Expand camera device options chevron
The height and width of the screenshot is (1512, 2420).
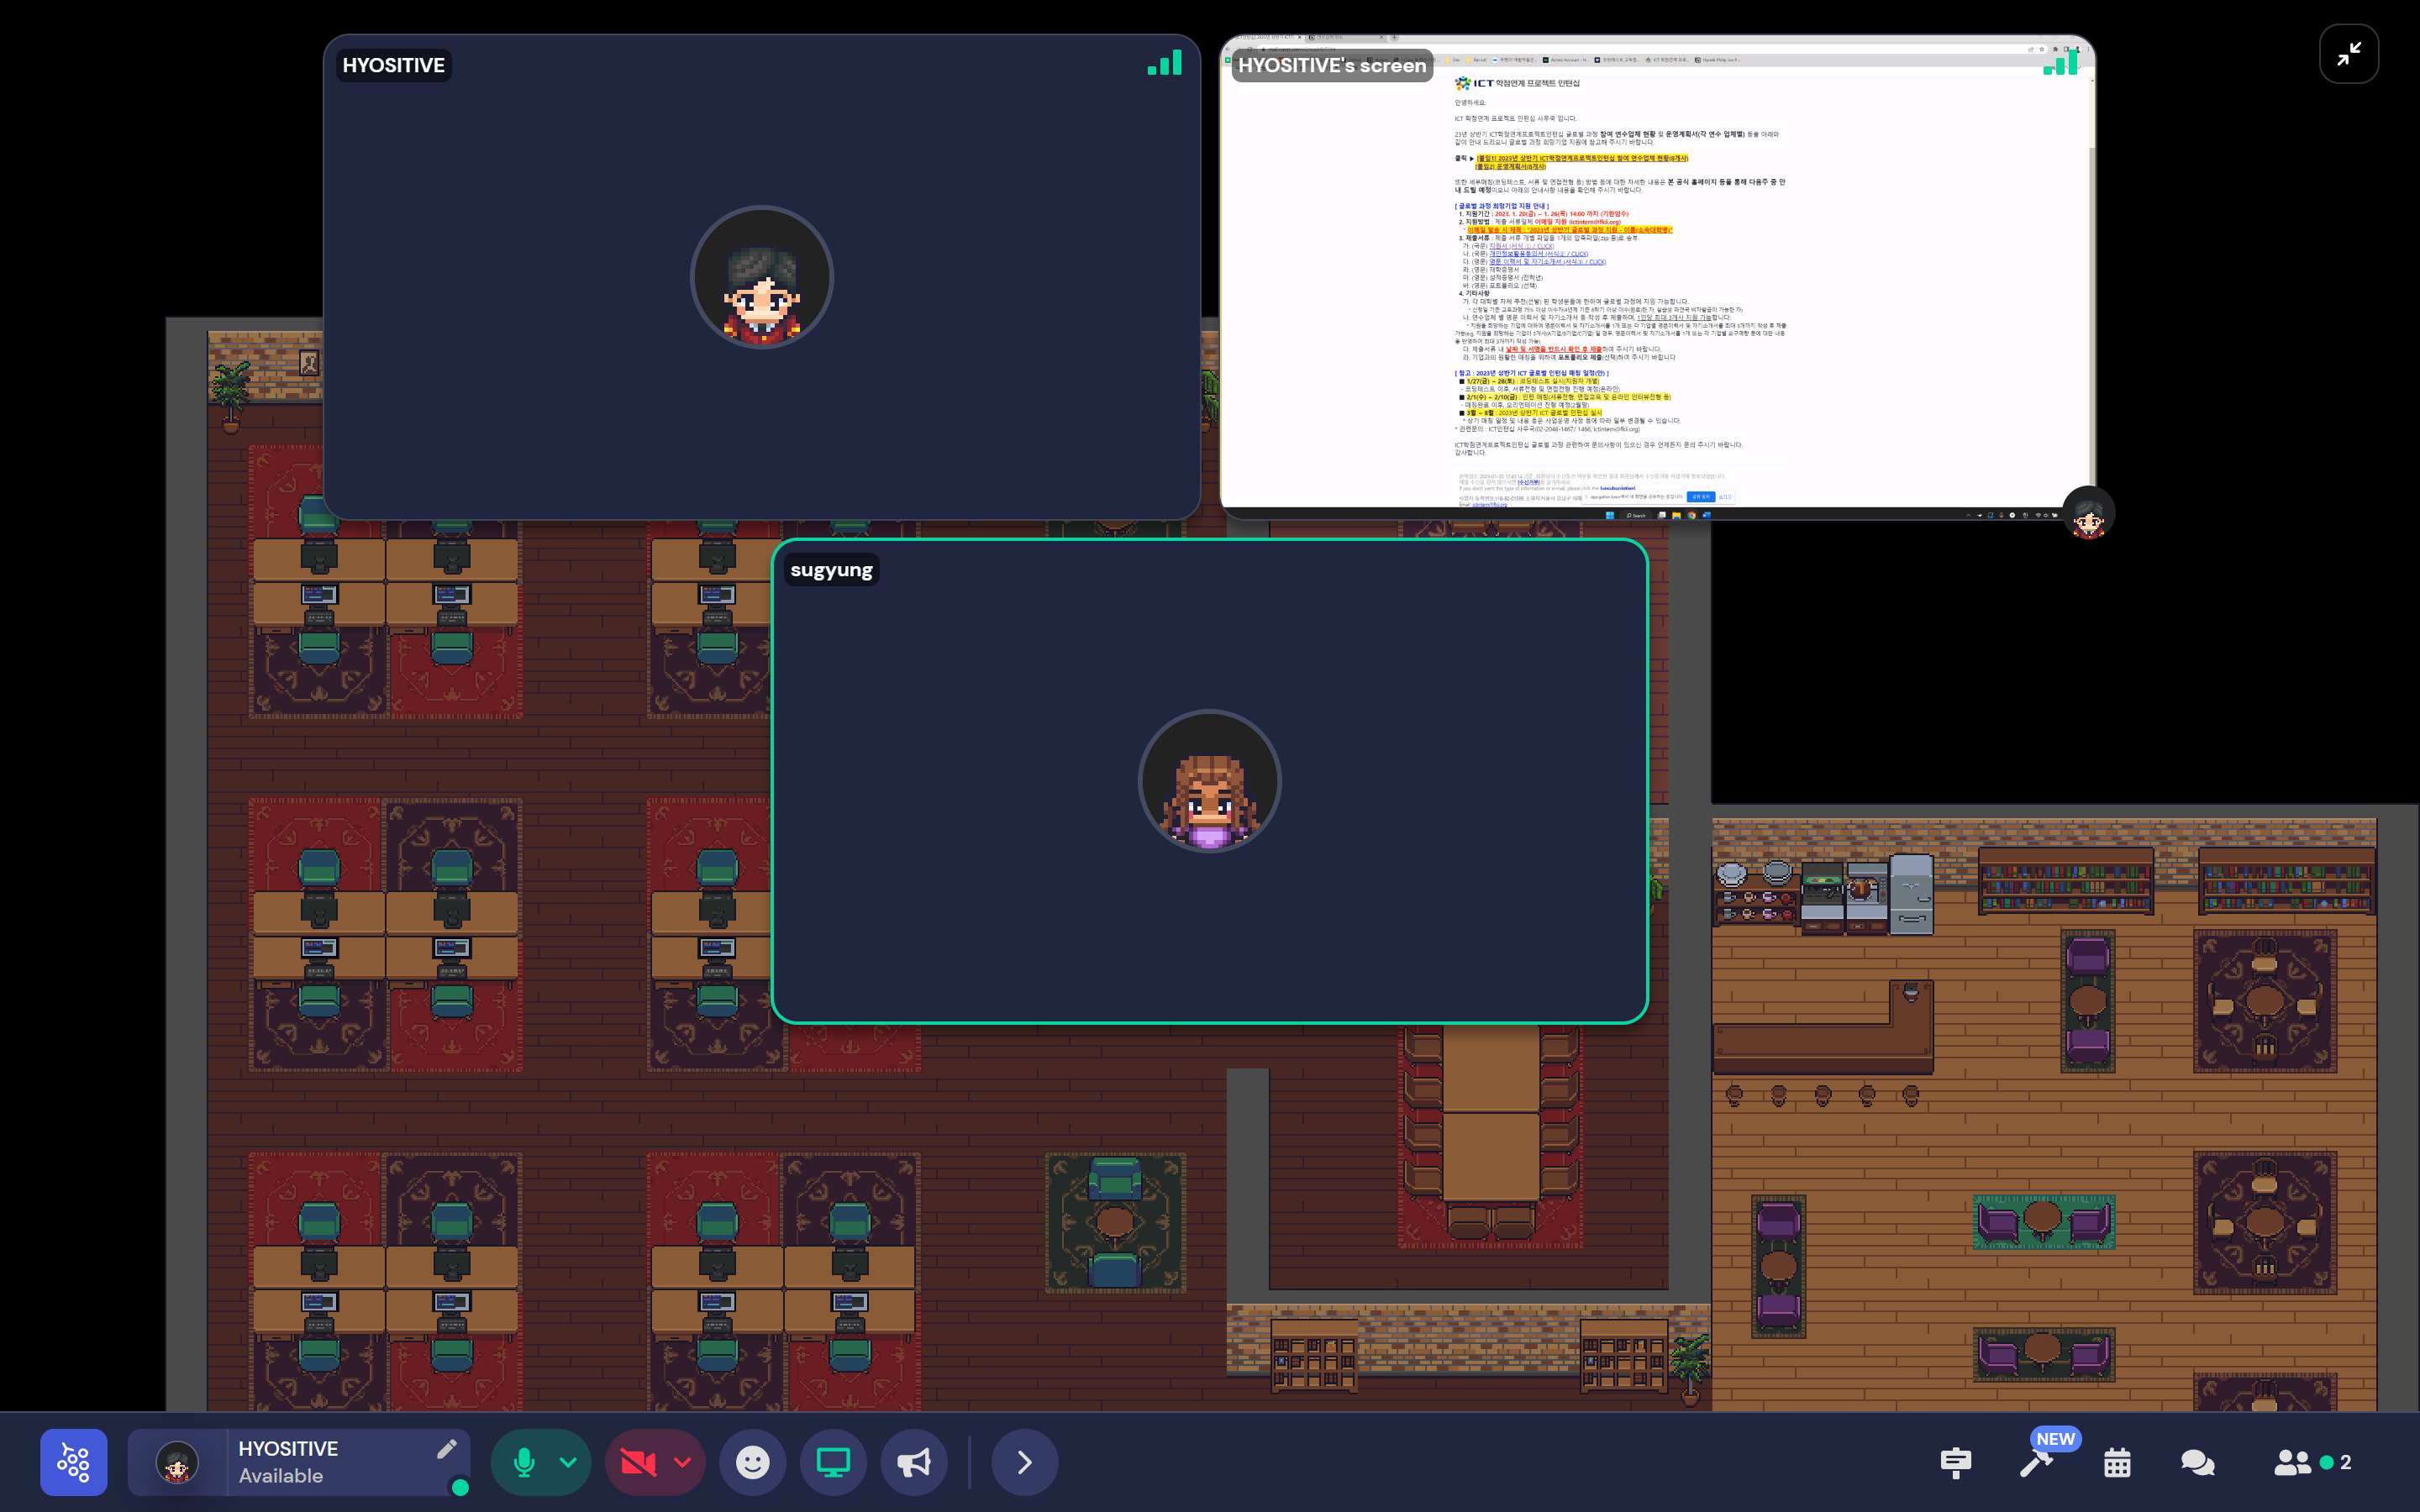pyautogui.click(x=683, y=1462)
